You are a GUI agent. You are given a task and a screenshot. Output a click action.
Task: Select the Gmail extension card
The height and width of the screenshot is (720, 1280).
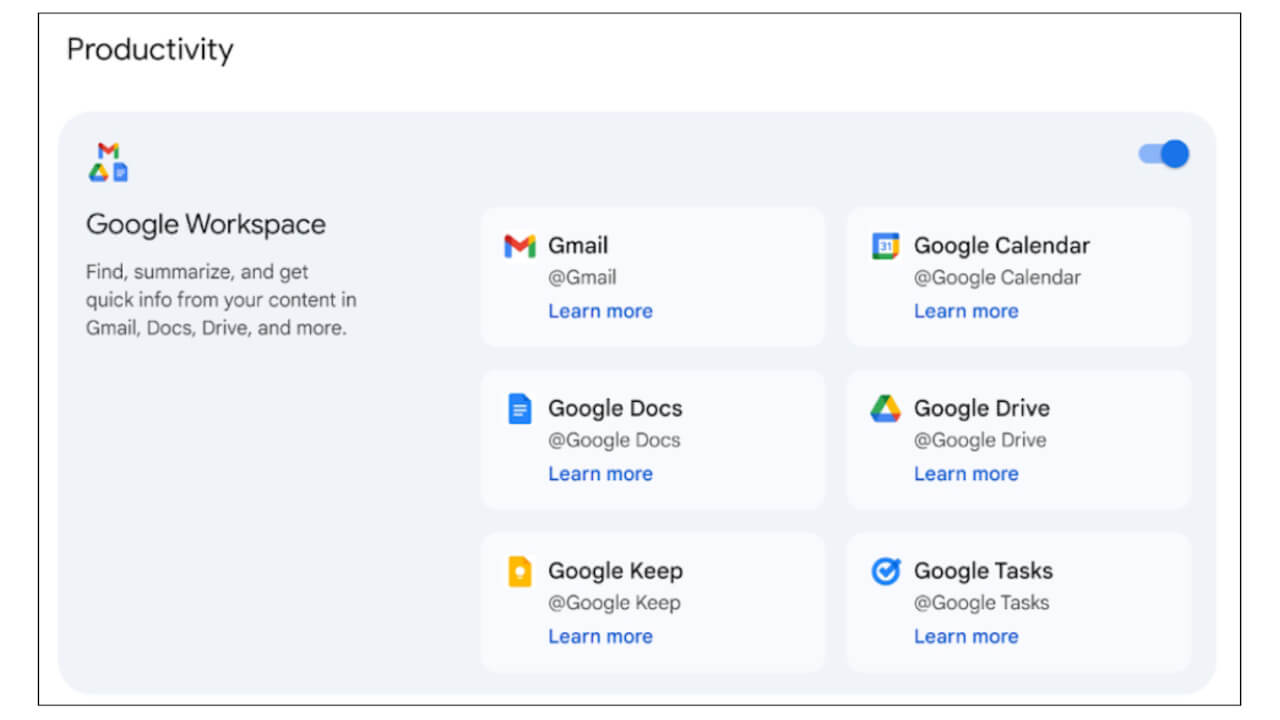click(x=652, y=277)
